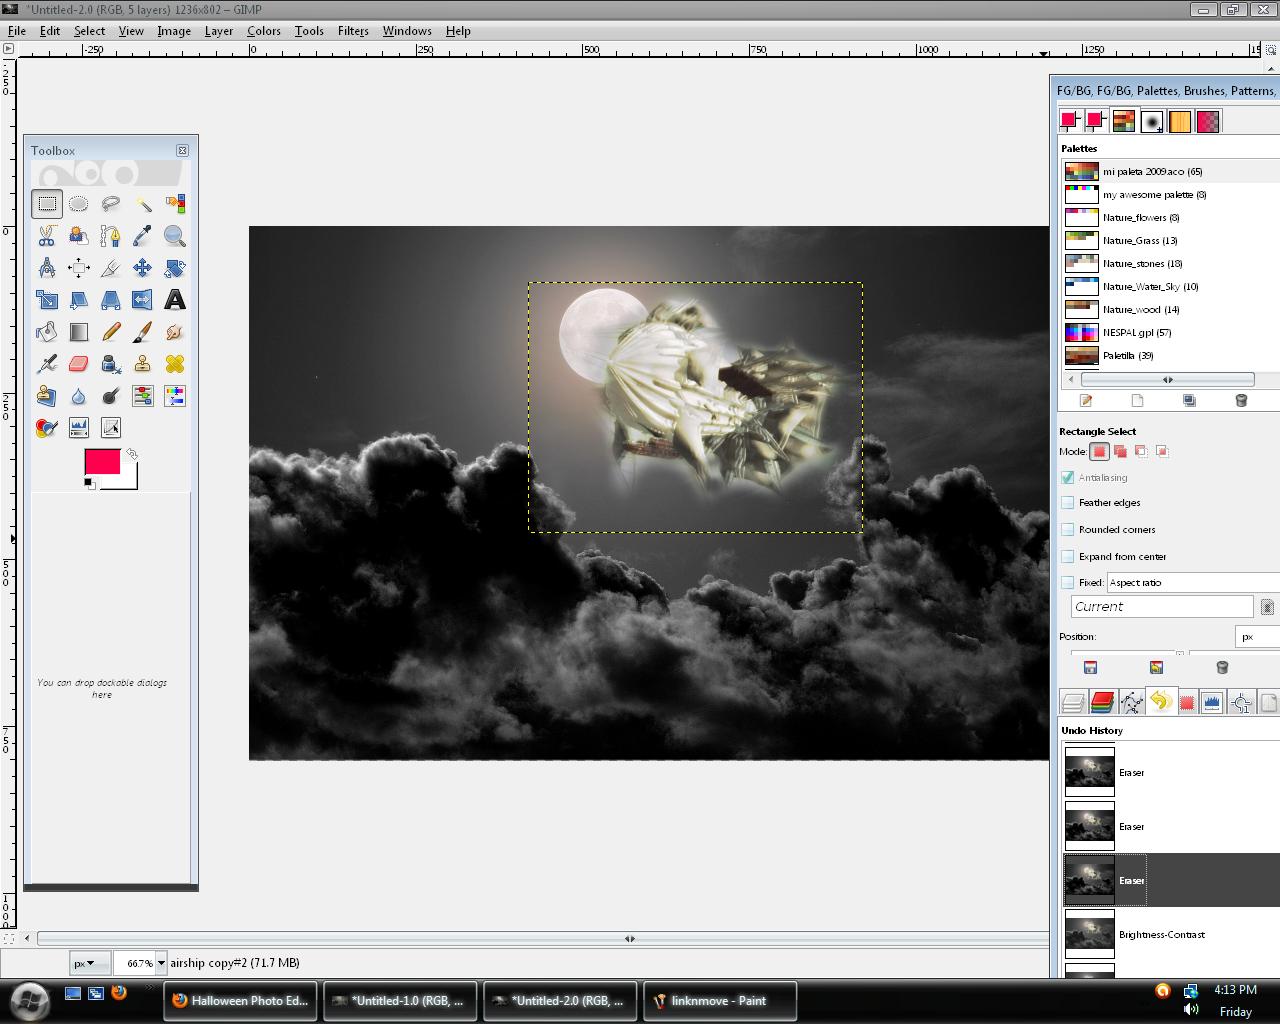Open the zoom percentage dropdown arrow
Viewport: 1280px width, 1024px height.
(161, 963)
